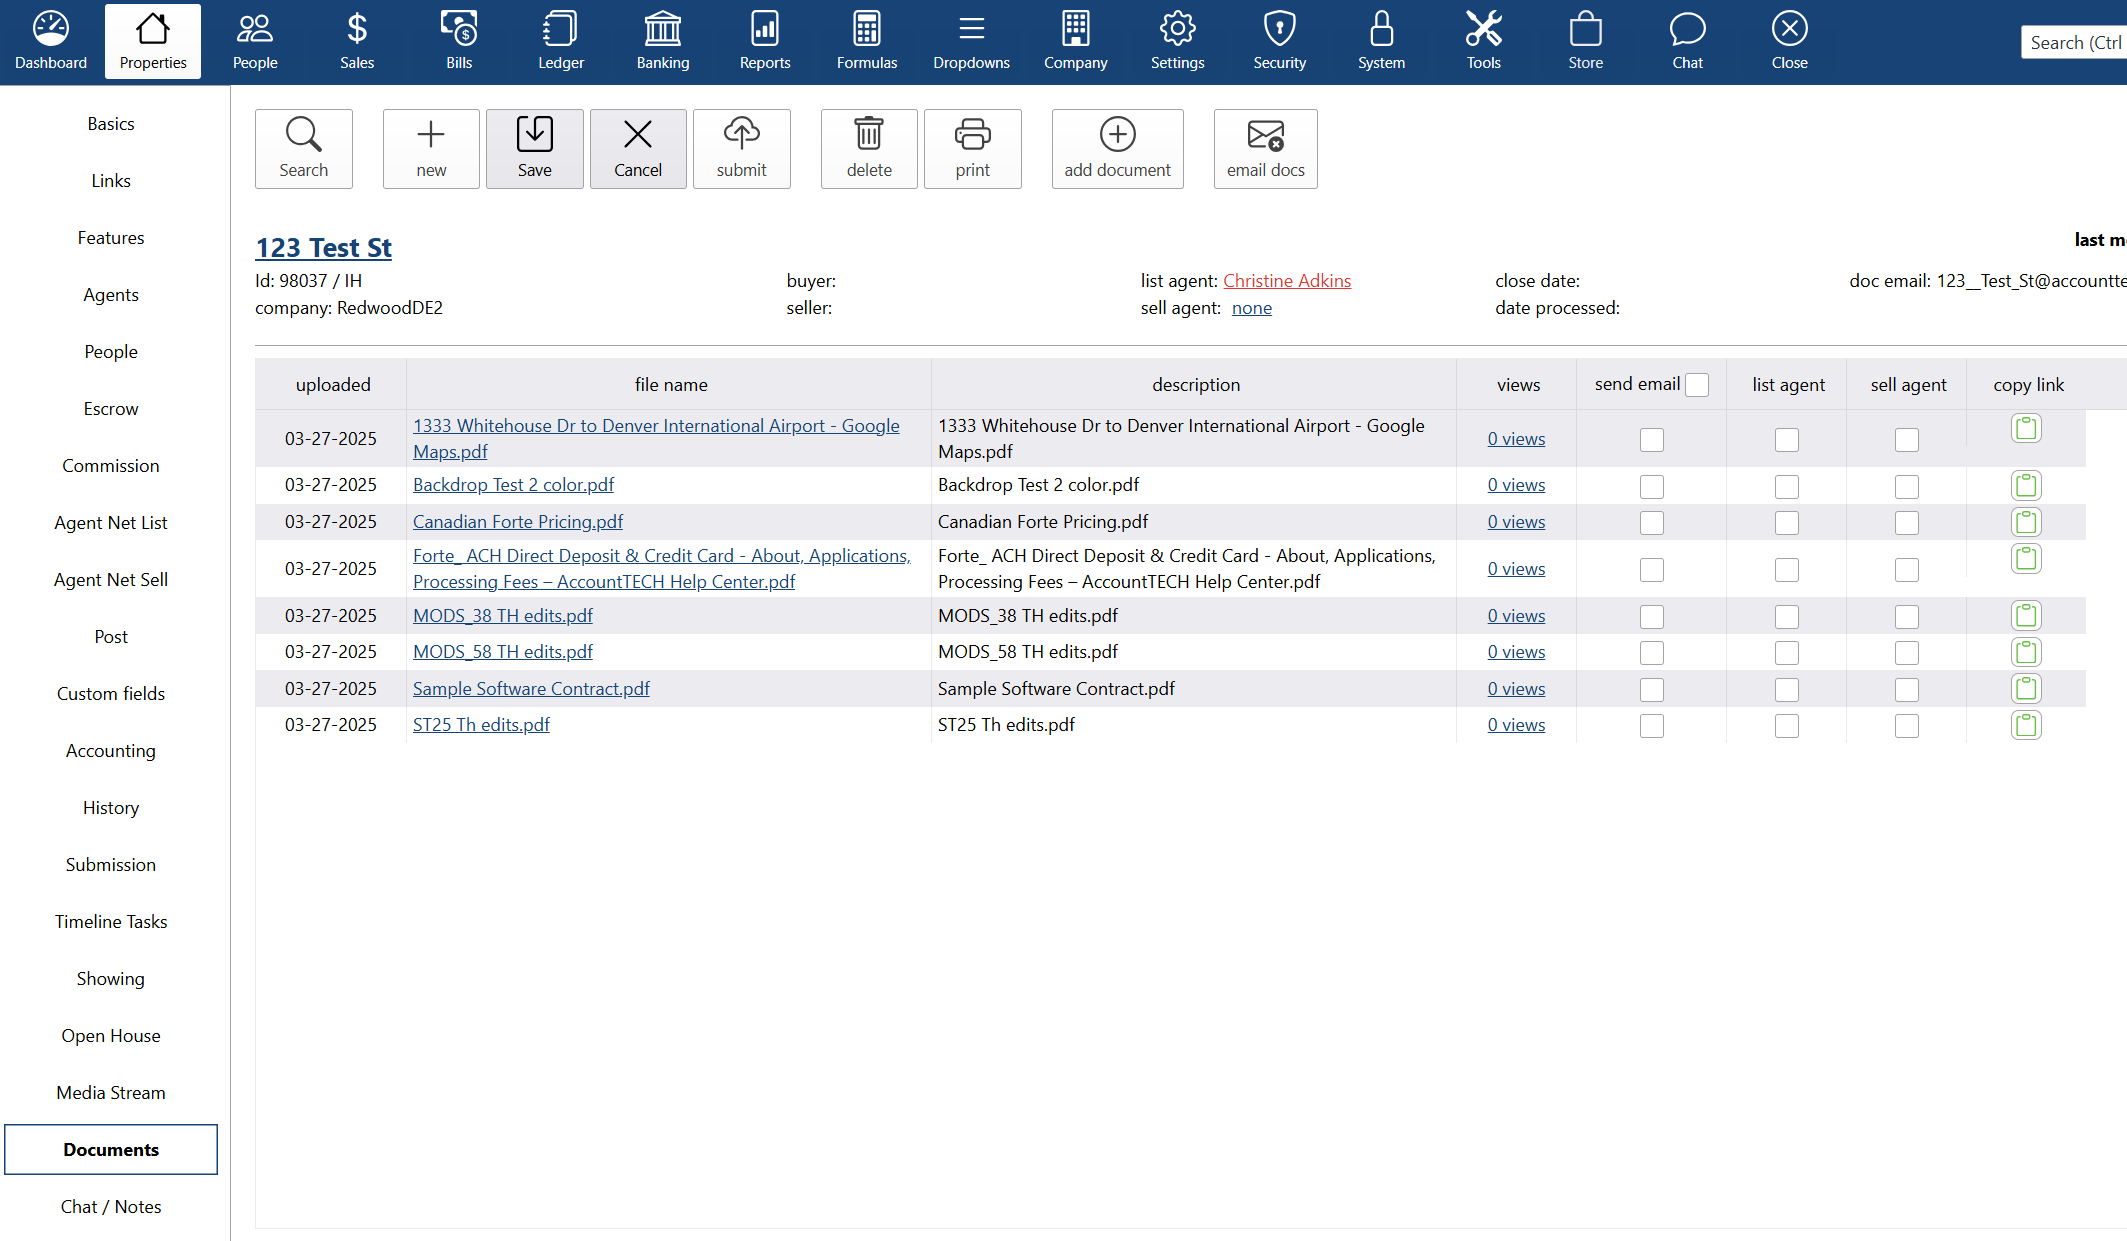Copy link for ST25 Th edits.pdf

[2026, 725]
